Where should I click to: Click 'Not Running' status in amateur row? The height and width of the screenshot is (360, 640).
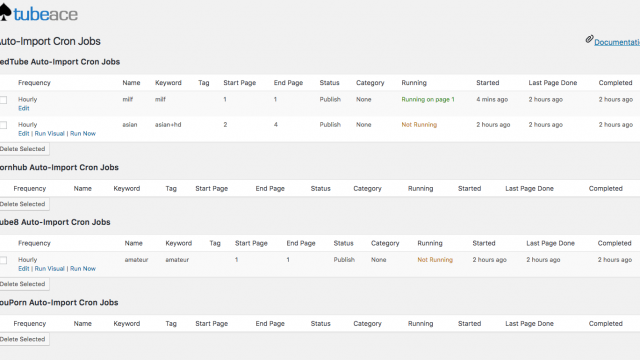coord(435,260)
